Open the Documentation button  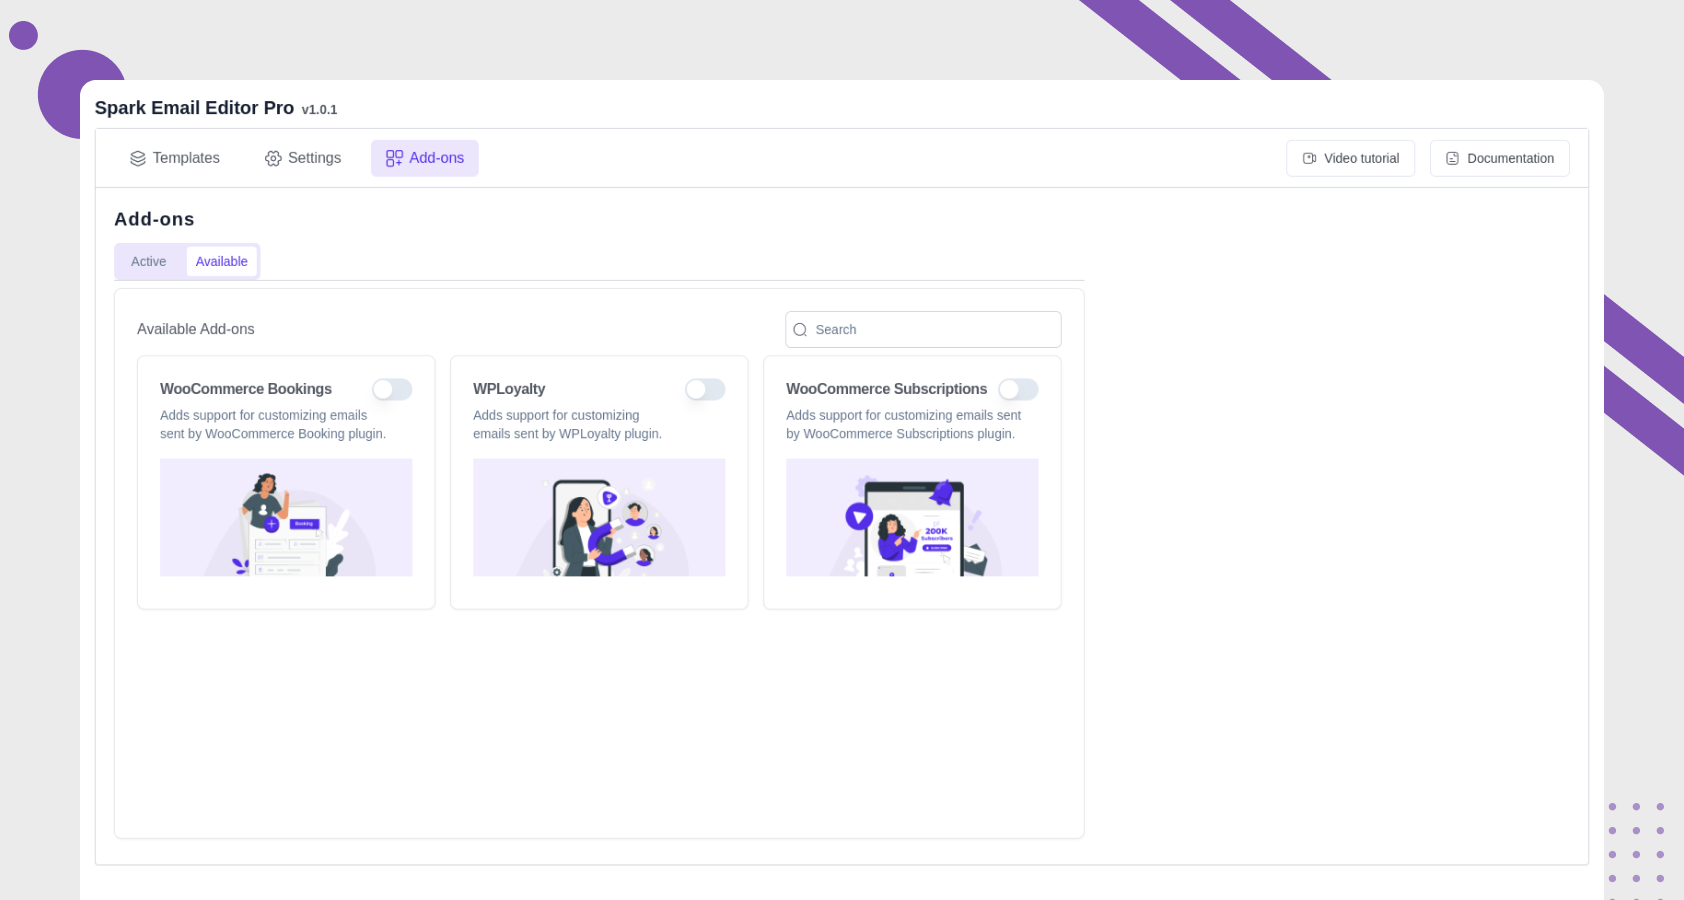coord(1499,158)
